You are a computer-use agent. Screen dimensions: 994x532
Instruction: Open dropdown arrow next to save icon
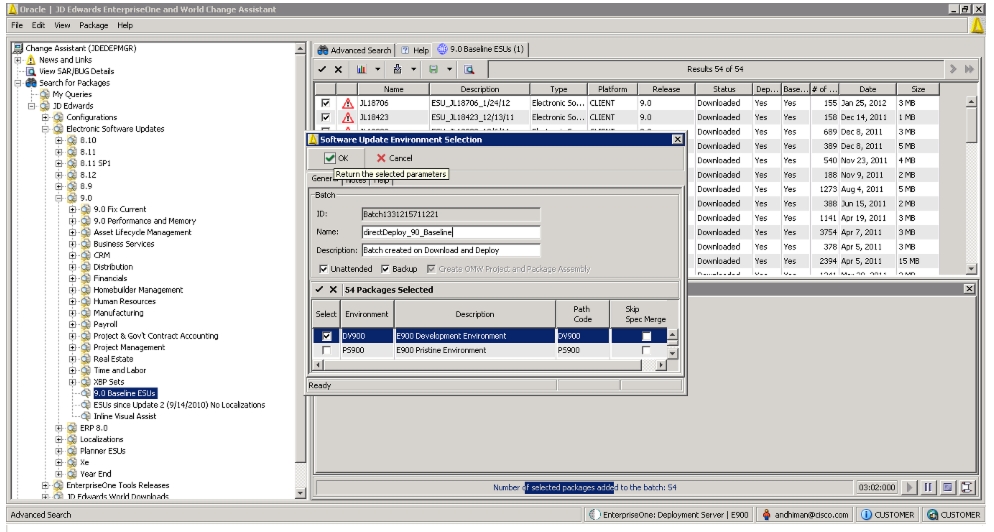tap(449, 69)
